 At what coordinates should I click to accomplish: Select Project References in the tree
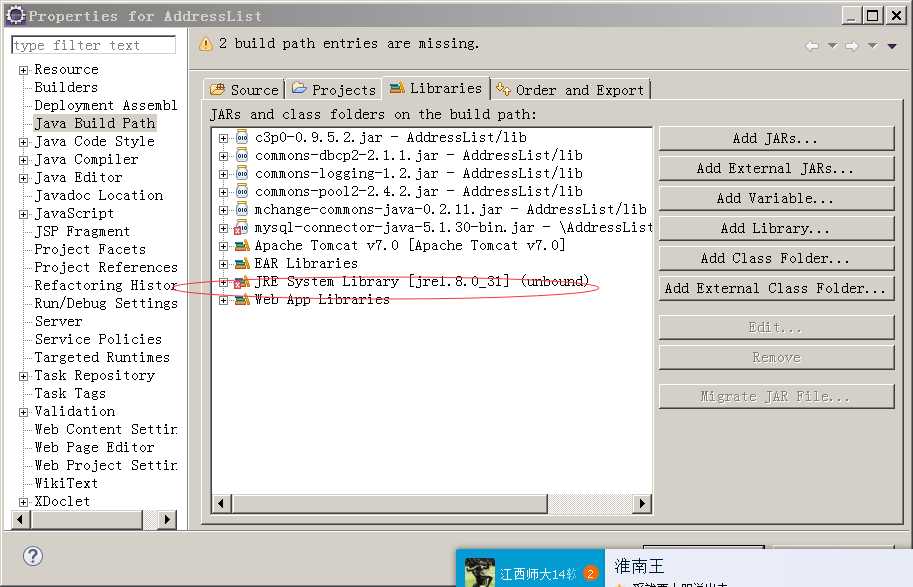pyautogui.click(x=105, y=268)
